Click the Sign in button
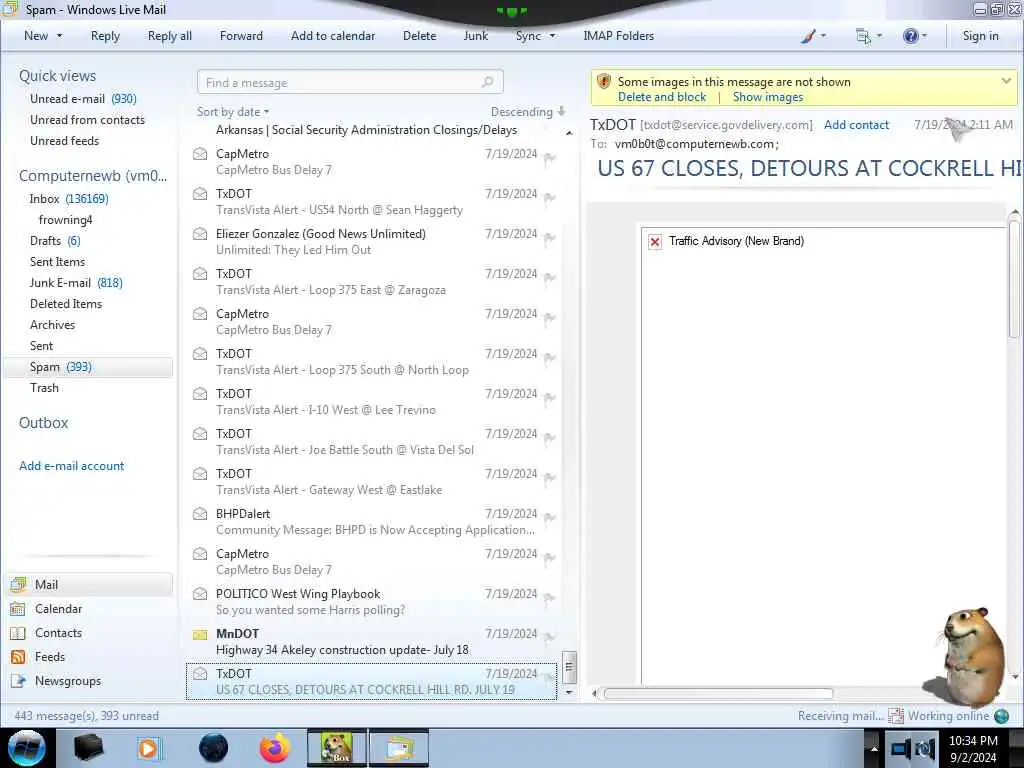The width and height of the screenshot is (1024, 768). [980, 36]
